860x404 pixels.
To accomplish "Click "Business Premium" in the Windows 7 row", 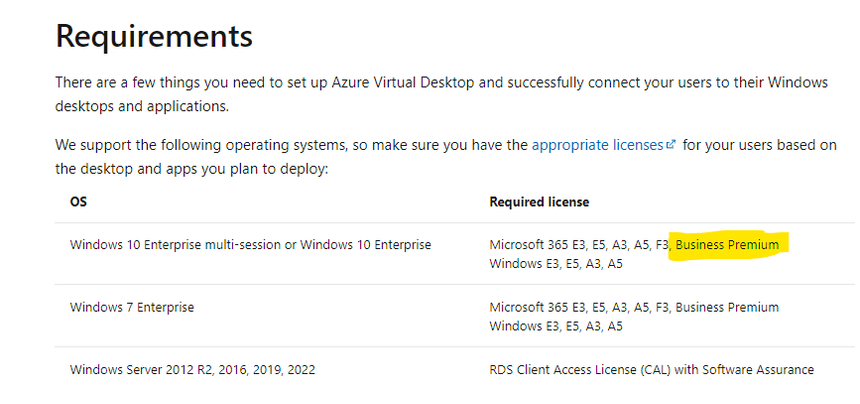I will [727, 307].
